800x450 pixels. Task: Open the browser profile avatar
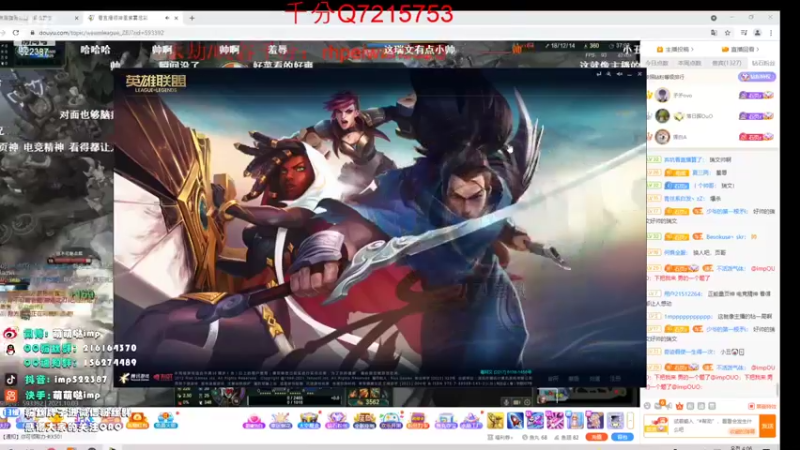pyautogui.click(x=758, y=33)
